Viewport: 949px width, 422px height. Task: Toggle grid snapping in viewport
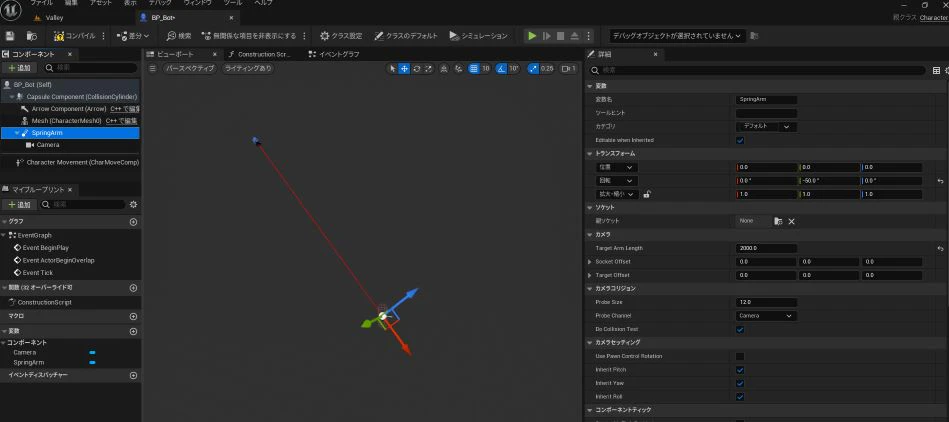click(474, 68)
